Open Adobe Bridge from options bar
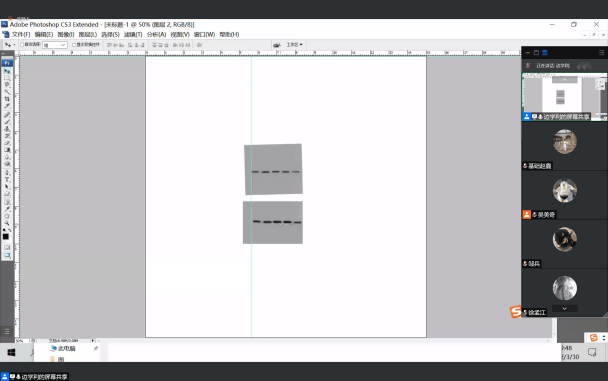Viewport: 608px width, 381px height. click(277, 45)
